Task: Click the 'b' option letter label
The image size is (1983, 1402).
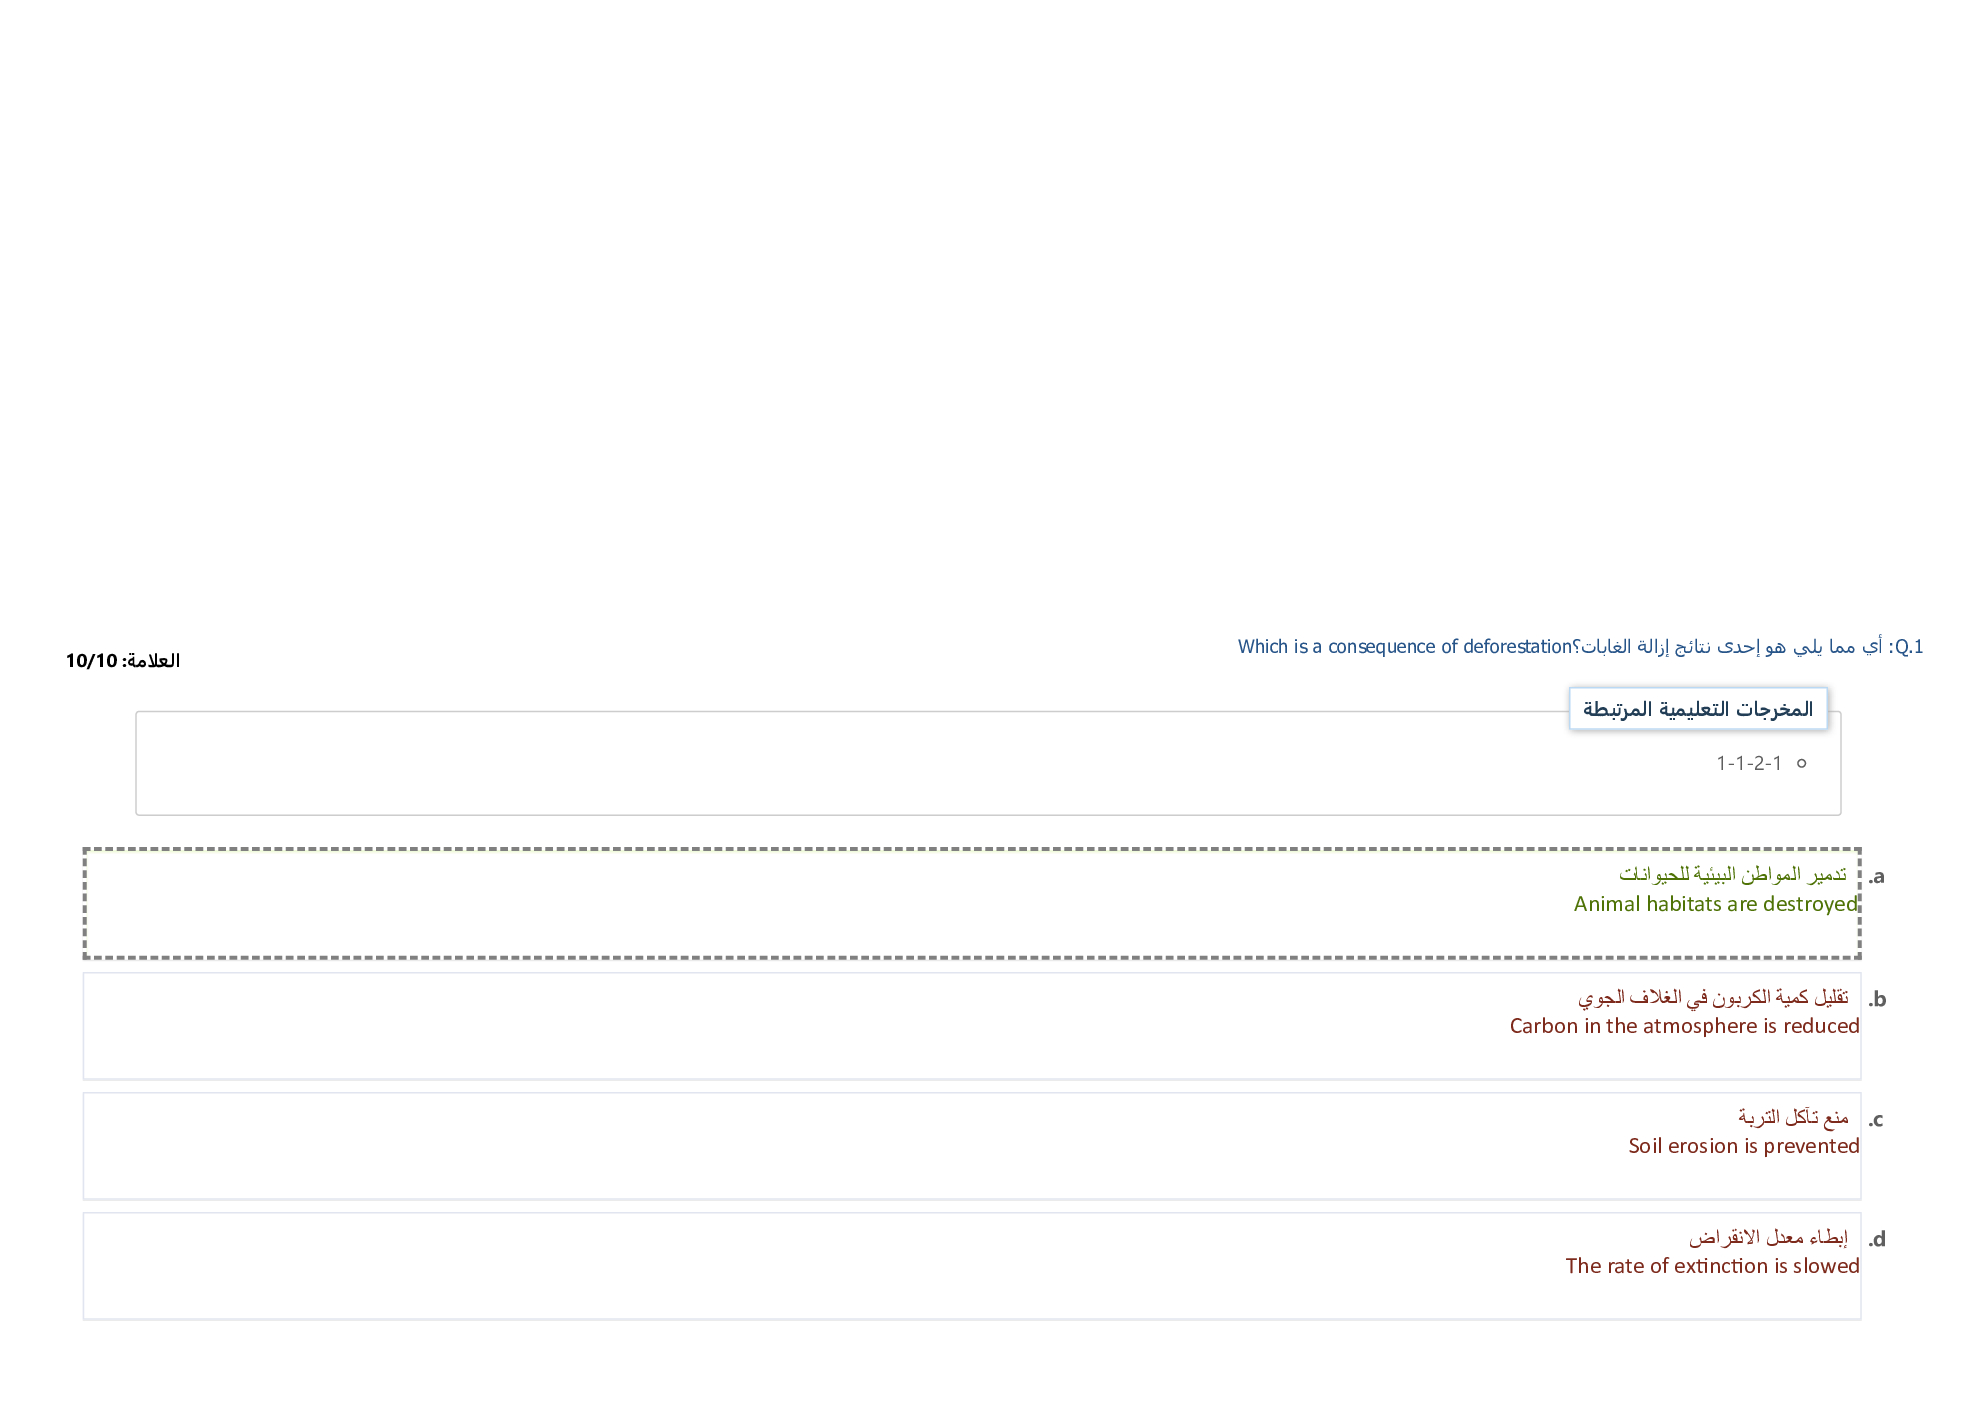Action: point(1877,999)
